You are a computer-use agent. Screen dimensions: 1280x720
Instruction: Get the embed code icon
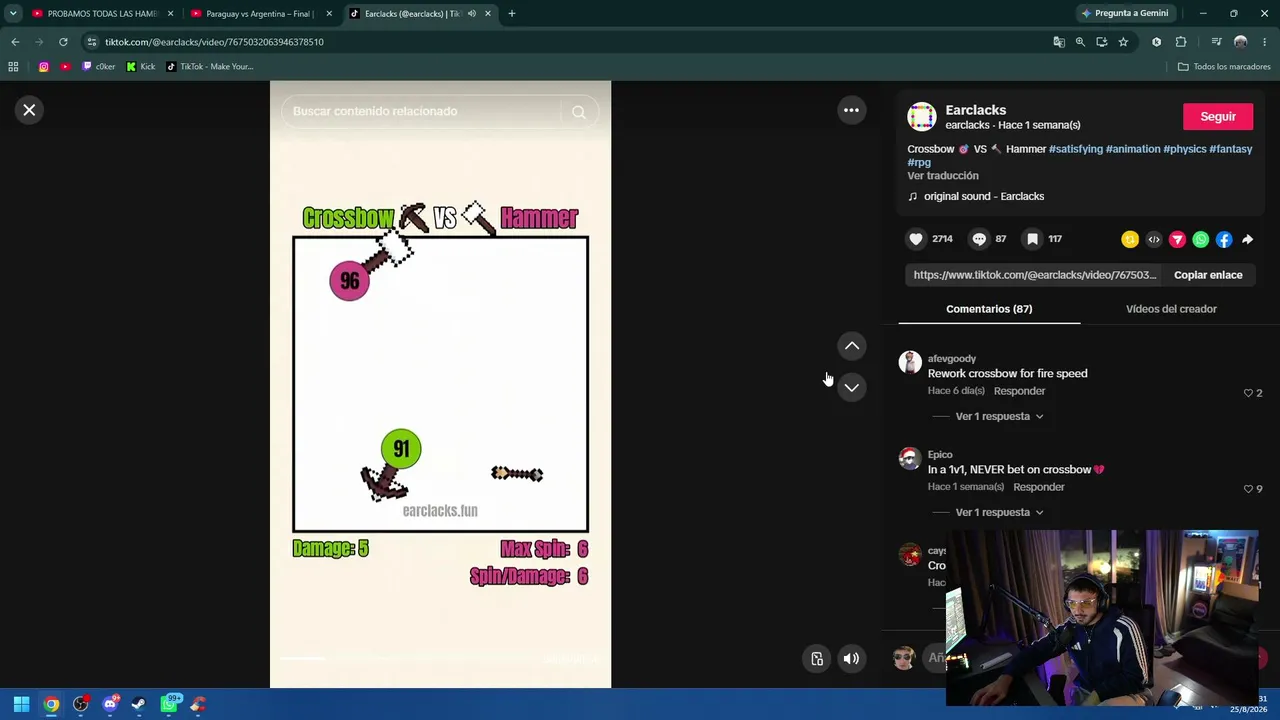point(1154,239)
